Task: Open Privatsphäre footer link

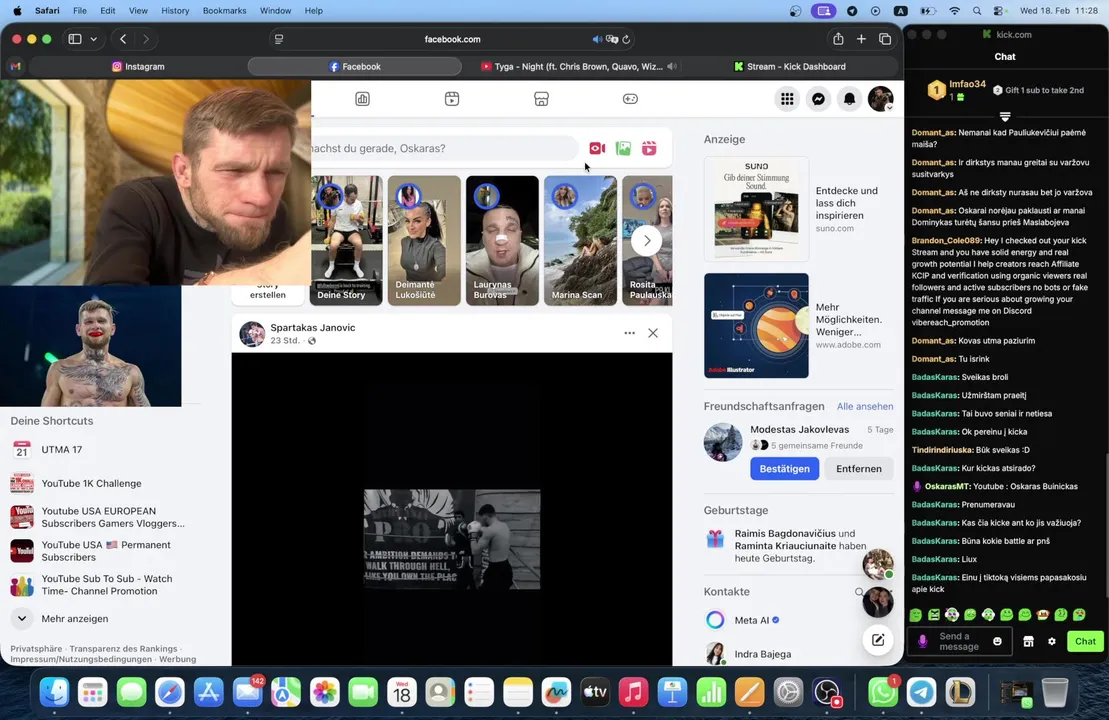Action: (36, 649)
